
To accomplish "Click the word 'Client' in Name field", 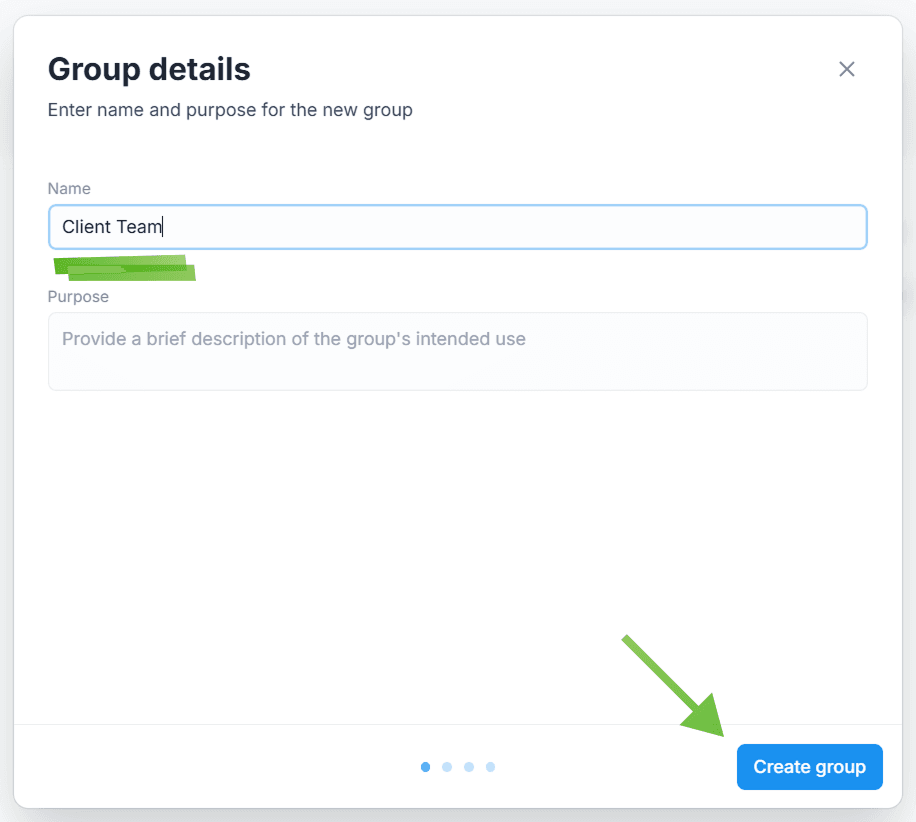I will click(86, 227).
